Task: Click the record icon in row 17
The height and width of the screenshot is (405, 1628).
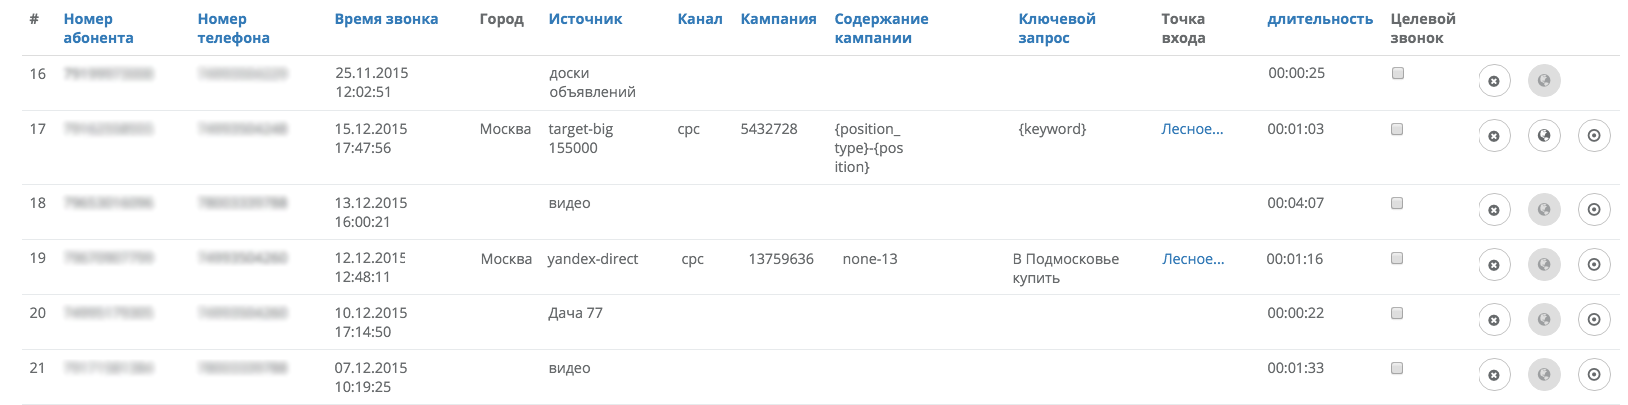Action: pos(1594,136)
